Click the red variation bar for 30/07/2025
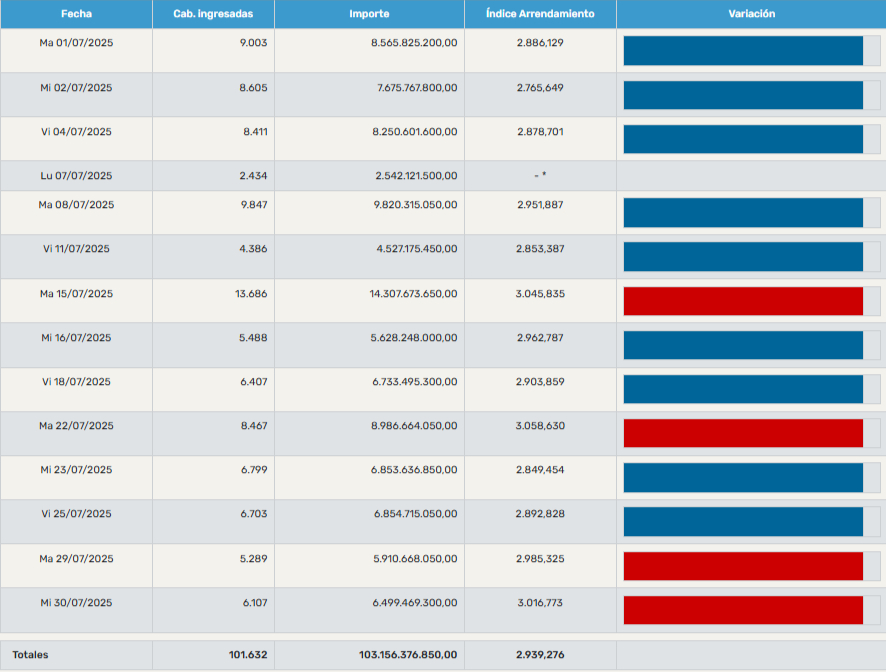Viewport: 886px width, 672px height. click(x=743, y=609)
